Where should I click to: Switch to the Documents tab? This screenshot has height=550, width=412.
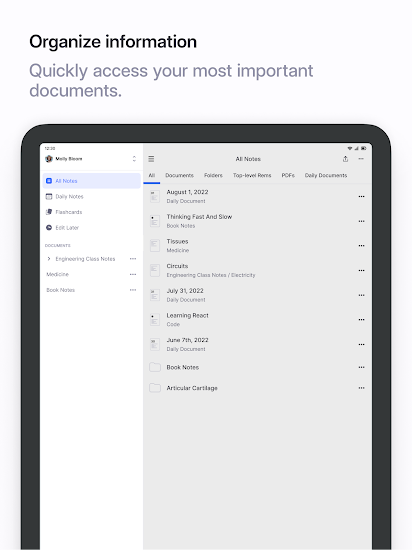click(179, 175)
